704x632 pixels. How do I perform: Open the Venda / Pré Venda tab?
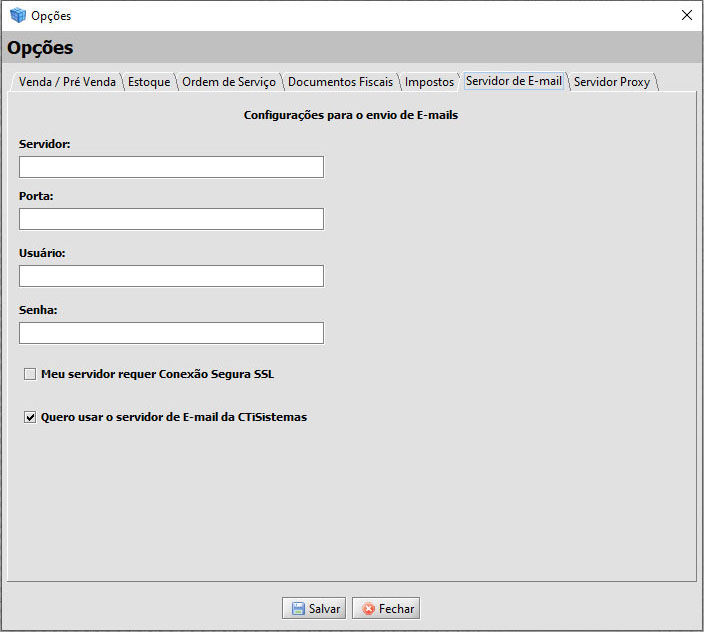point(67,82)
